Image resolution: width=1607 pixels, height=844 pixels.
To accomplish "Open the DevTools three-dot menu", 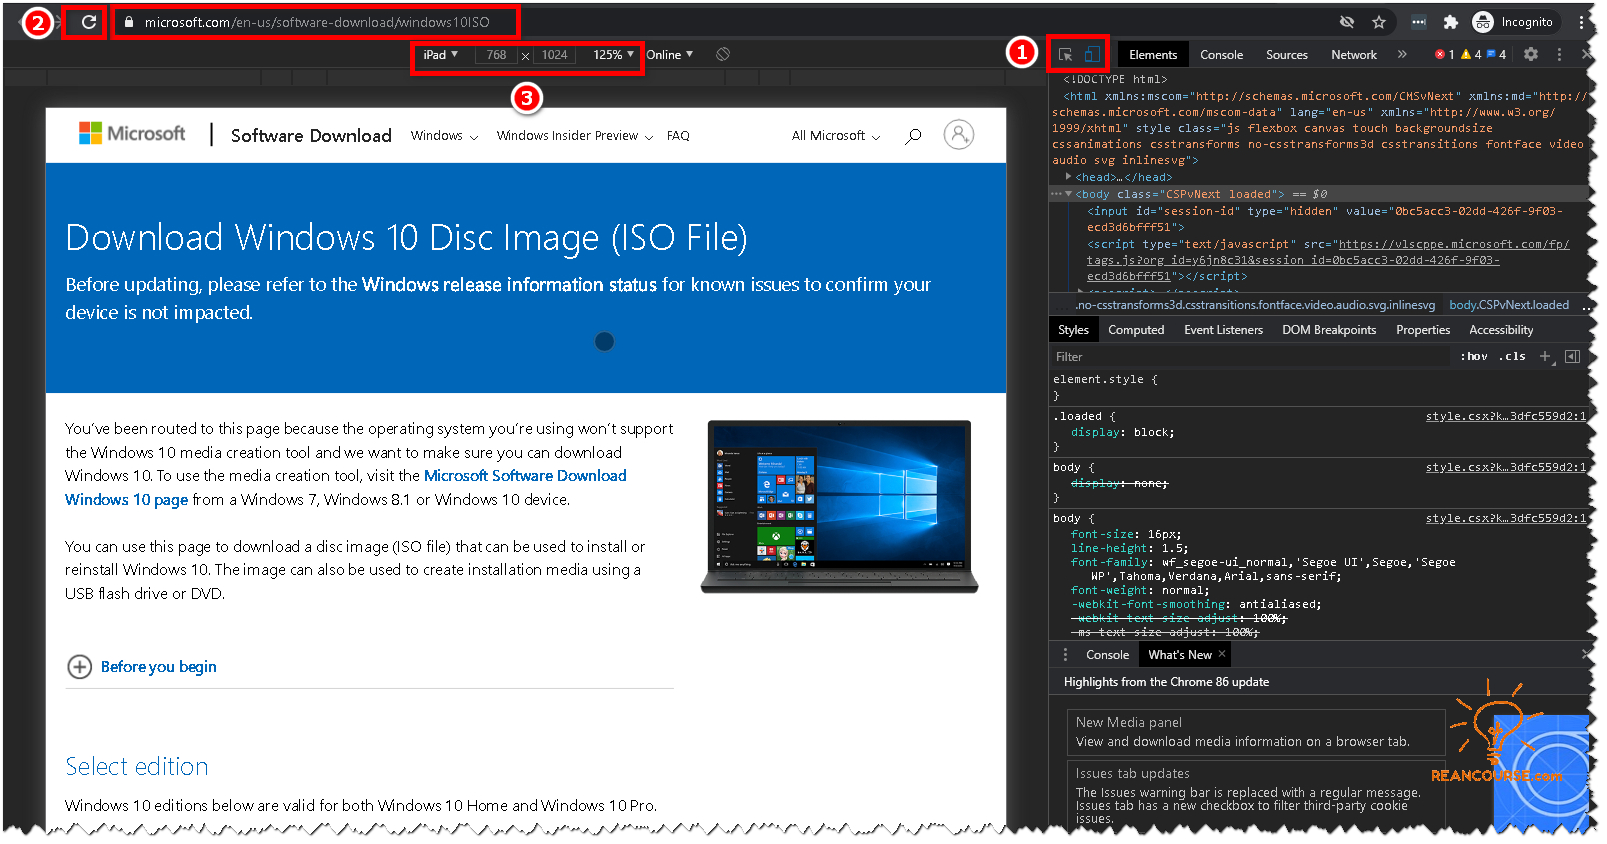I will pos(1559,55).
